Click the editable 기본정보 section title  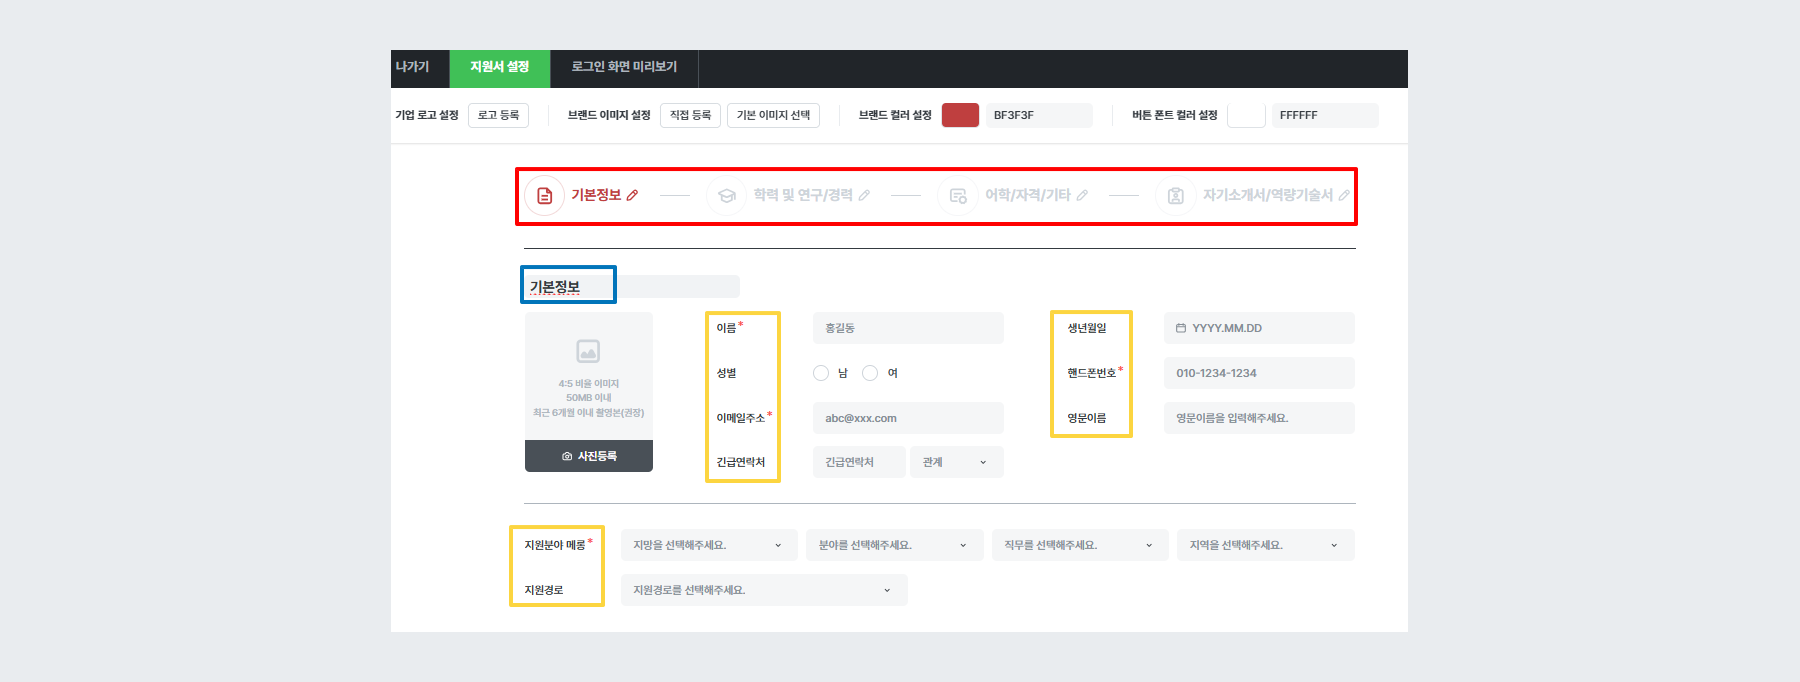point(632,287)
